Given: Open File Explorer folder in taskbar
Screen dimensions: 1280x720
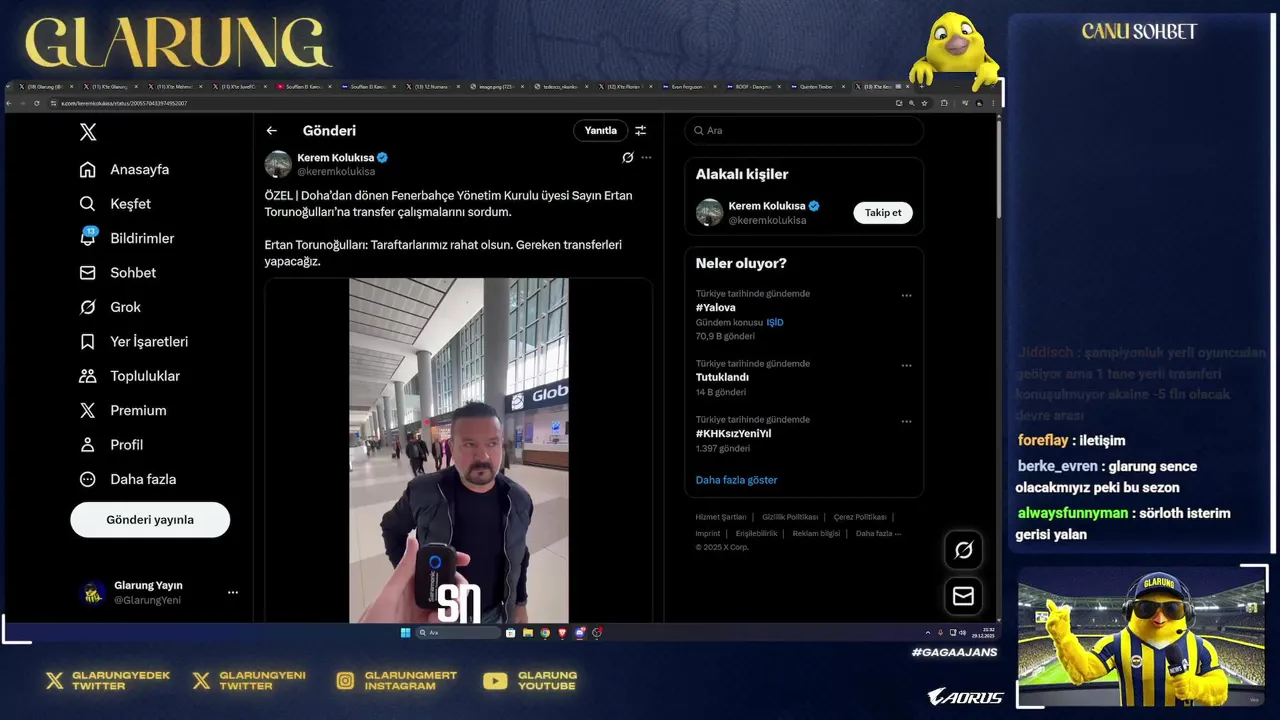Looking at the screenshot, I should point(528,633).
